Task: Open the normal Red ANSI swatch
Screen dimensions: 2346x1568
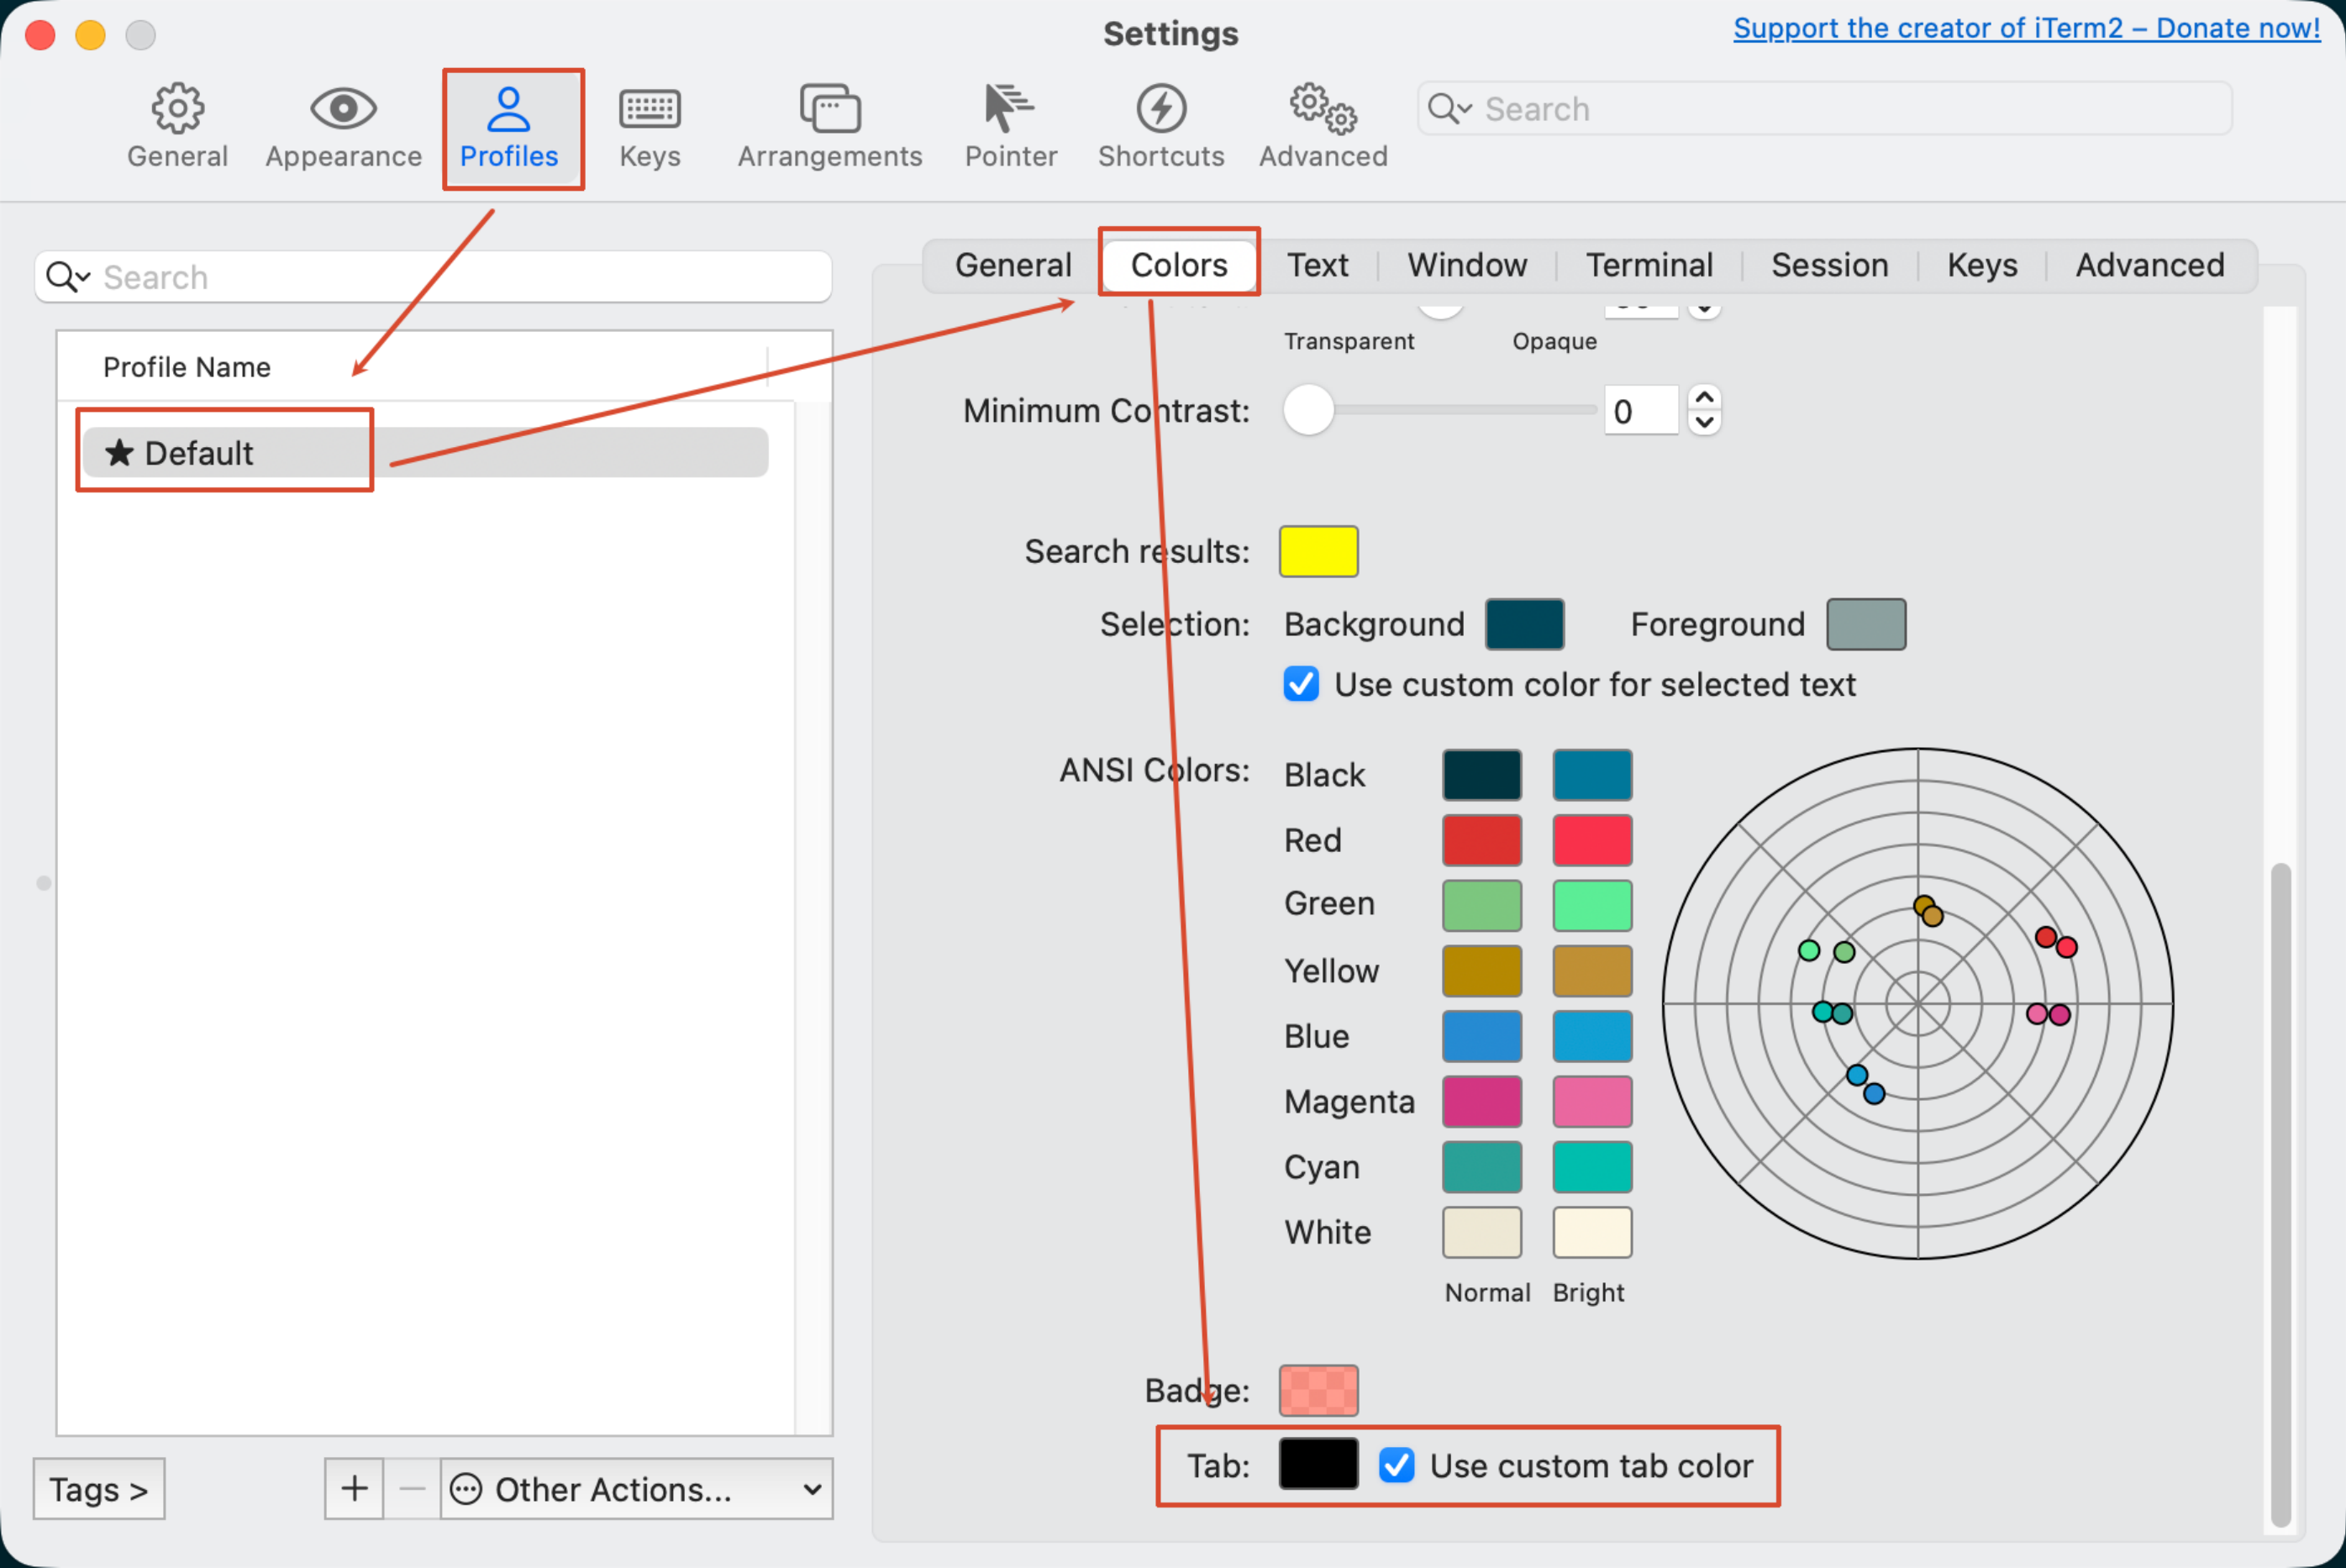Action: [x=1482, y=840]
